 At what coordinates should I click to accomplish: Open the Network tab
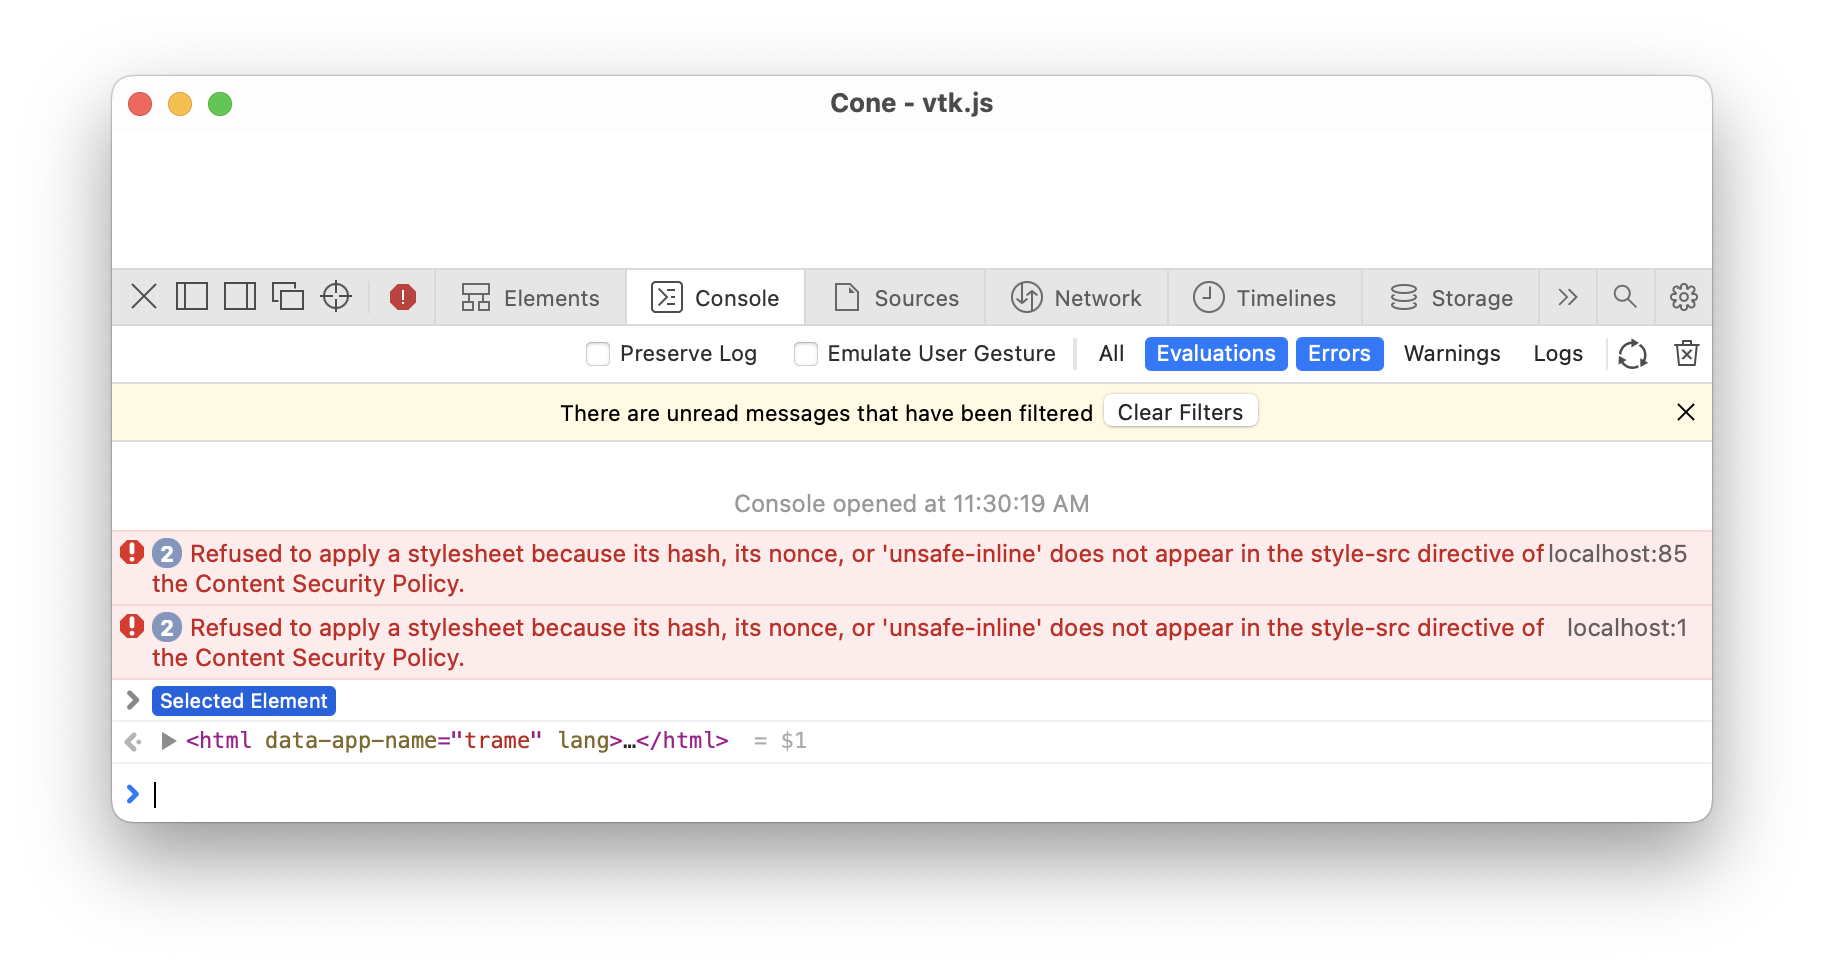click(1077, 298)
